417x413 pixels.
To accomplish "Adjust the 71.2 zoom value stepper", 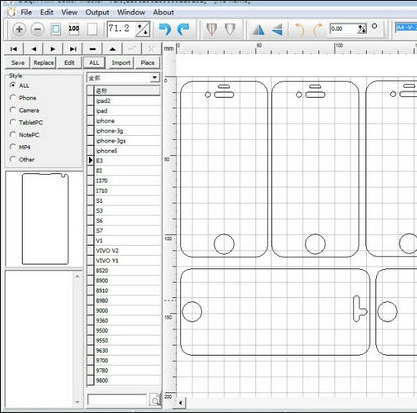I will click(x=143, y=29).
